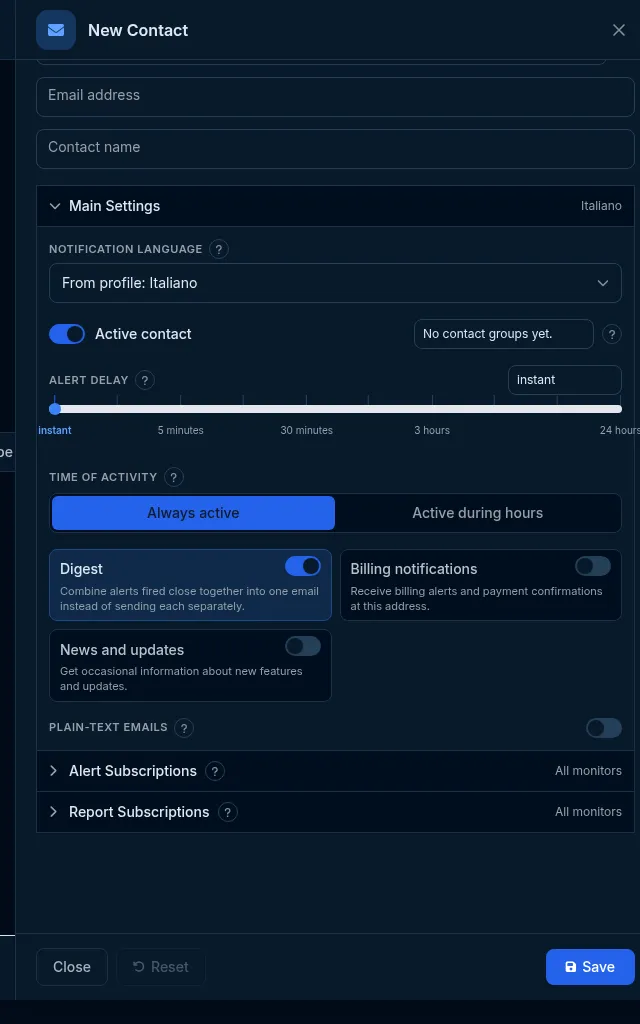Click All monitors text in Alert Subscriptions row
The width and height of the screenshot is (640, 1024).
[x=588, y=771]
